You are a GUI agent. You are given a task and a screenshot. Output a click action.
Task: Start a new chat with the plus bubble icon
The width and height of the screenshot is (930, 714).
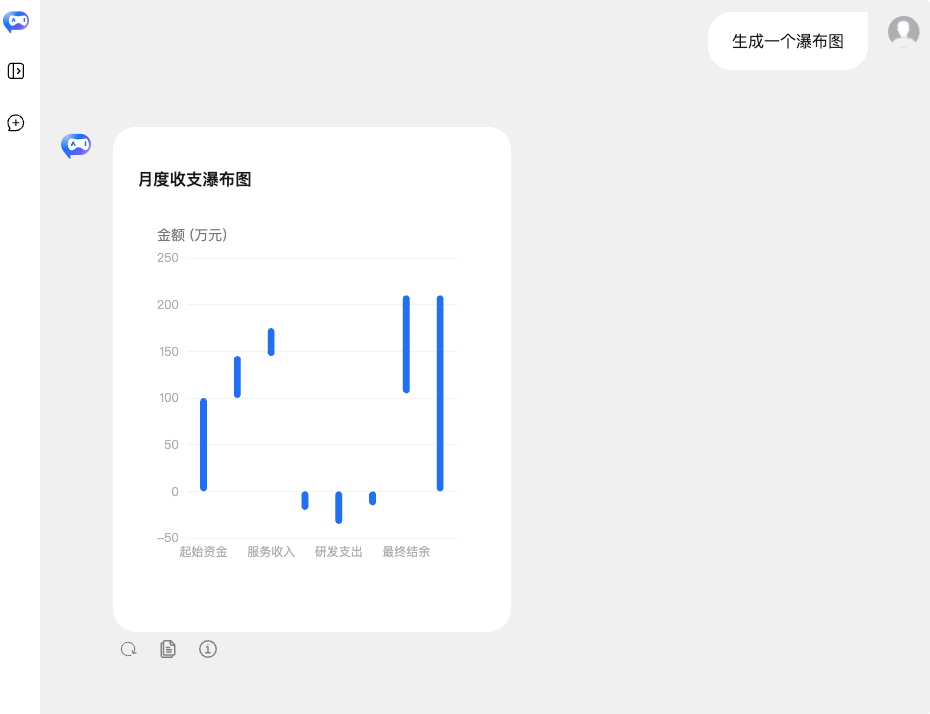click(x=16, y=123)
